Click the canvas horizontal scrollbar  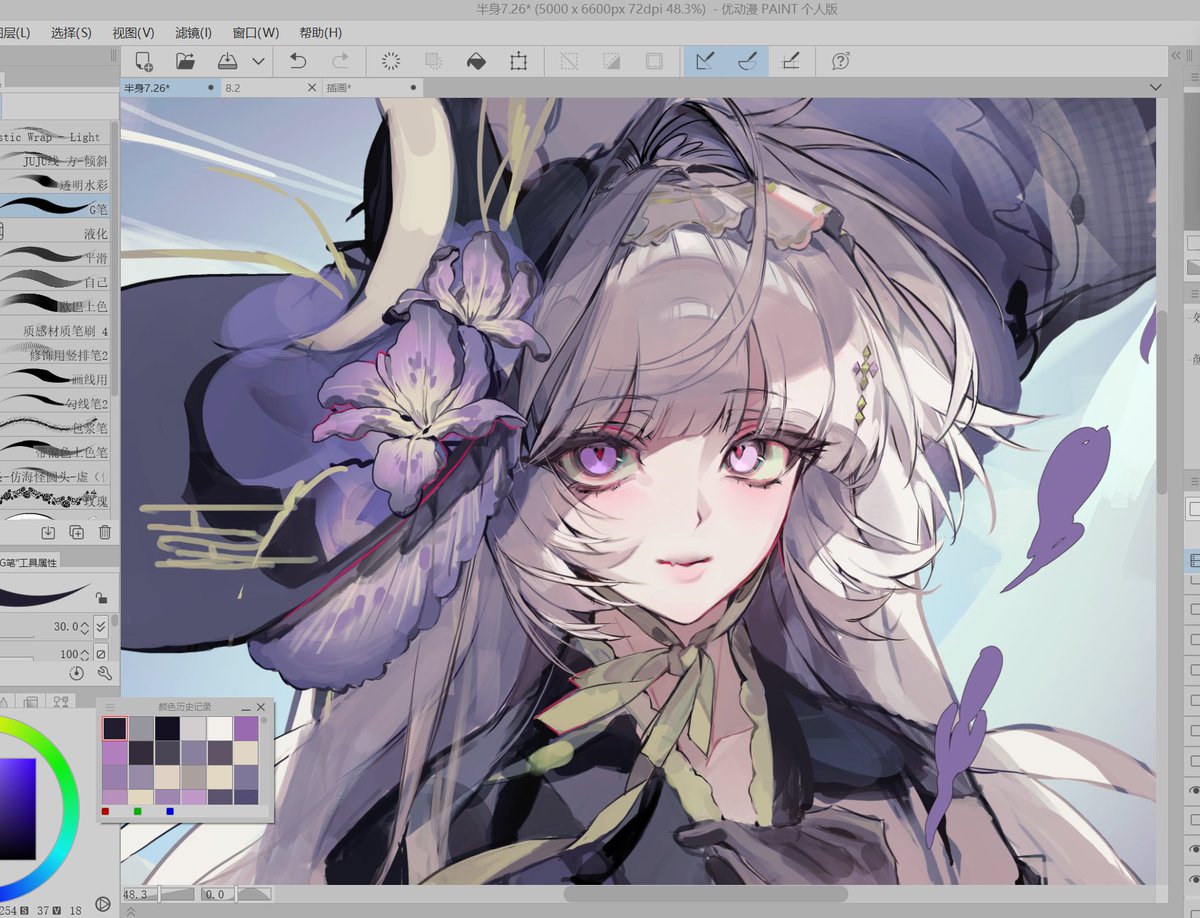(705, 894)
